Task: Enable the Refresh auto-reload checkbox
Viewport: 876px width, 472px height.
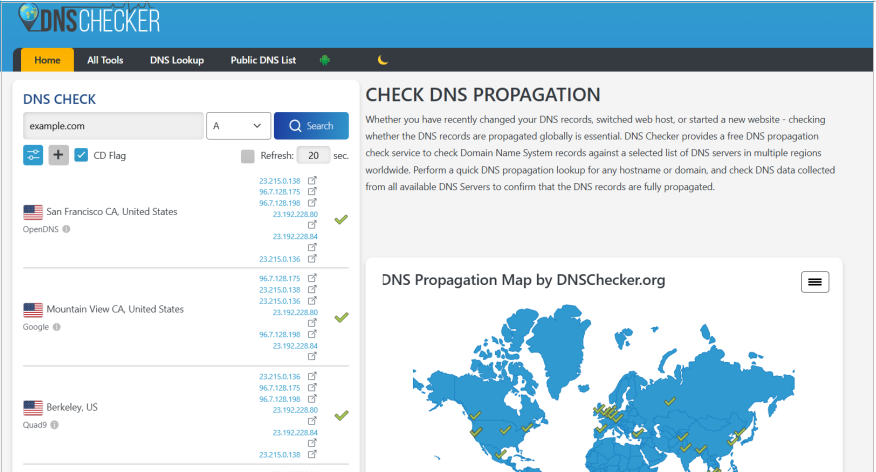Action: 247,156
